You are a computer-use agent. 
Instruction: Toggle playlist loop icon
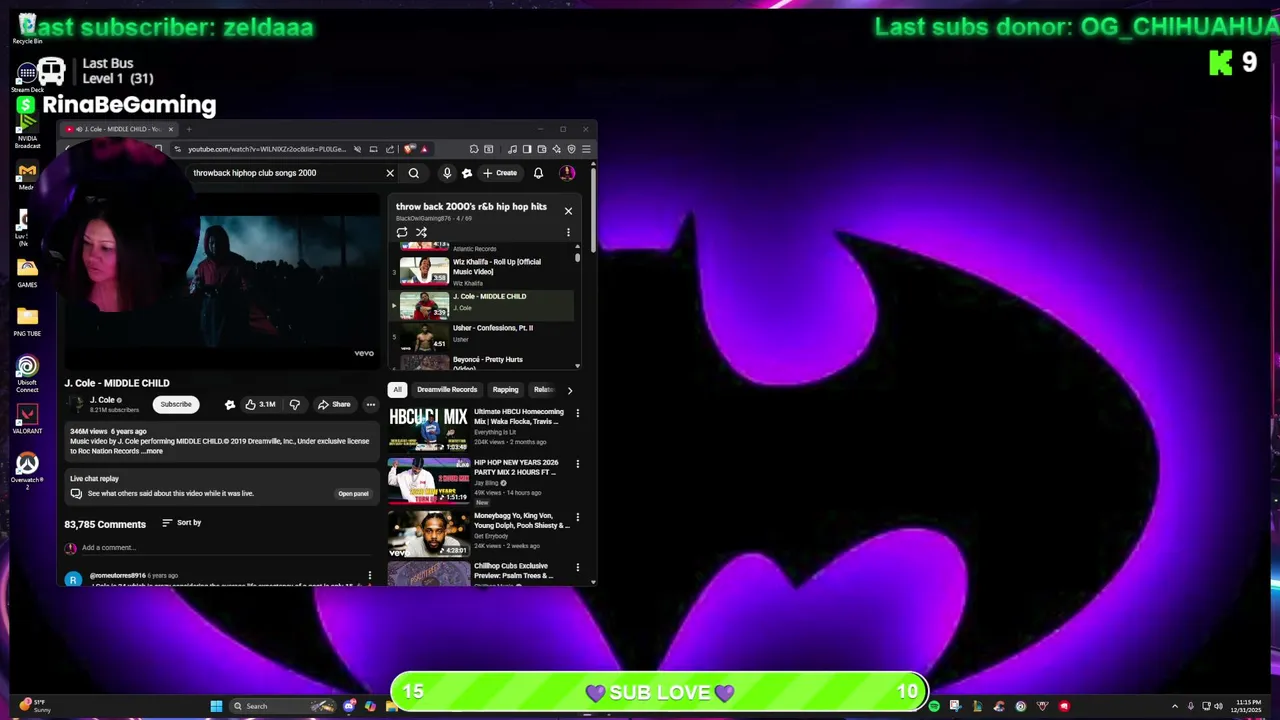[402, 232]
